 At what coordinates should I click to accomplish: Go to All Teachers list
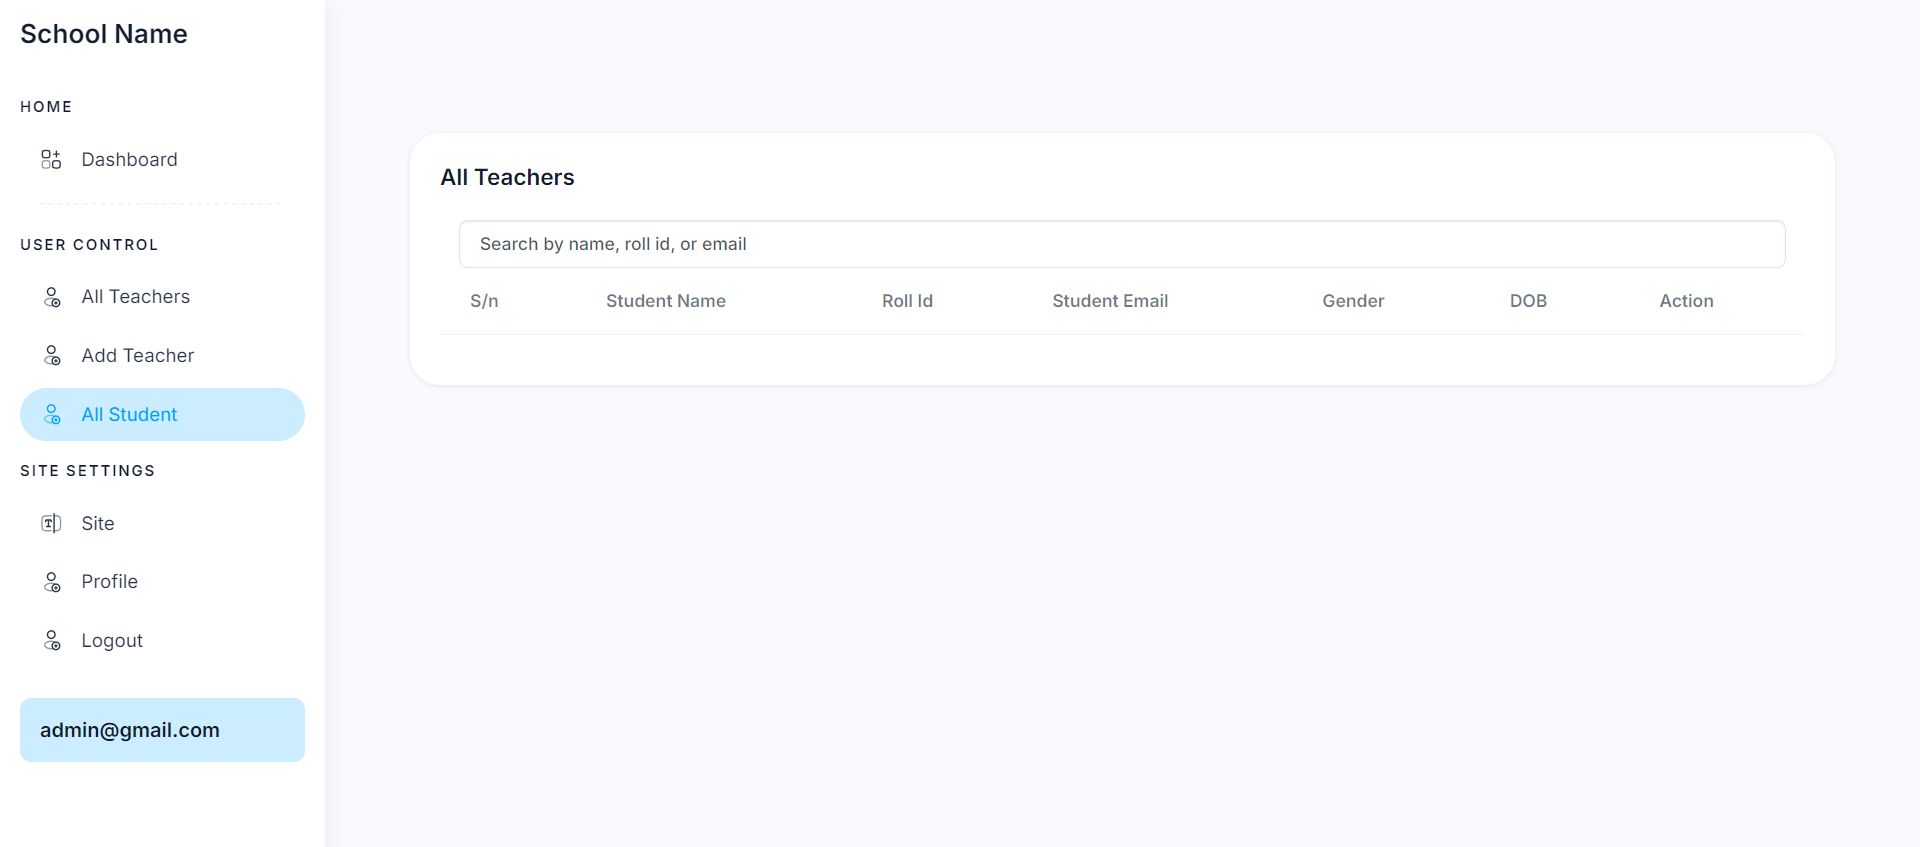[135, 297]
